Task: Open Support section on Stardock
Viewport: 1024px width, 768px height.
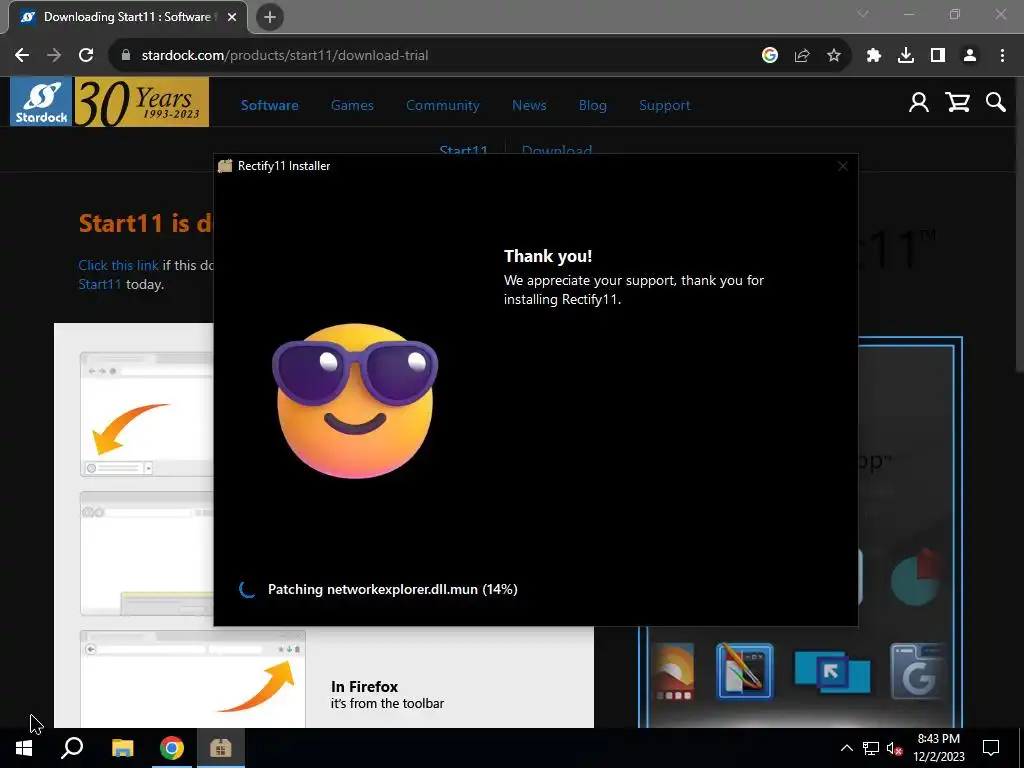Action: [664, 105]
